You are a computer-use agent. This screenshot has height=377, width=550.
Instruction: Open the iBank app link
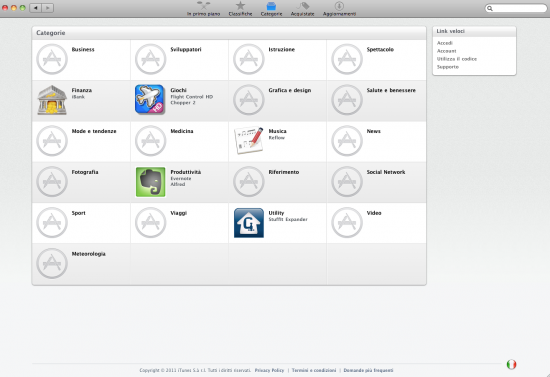[x=78, y=97]
